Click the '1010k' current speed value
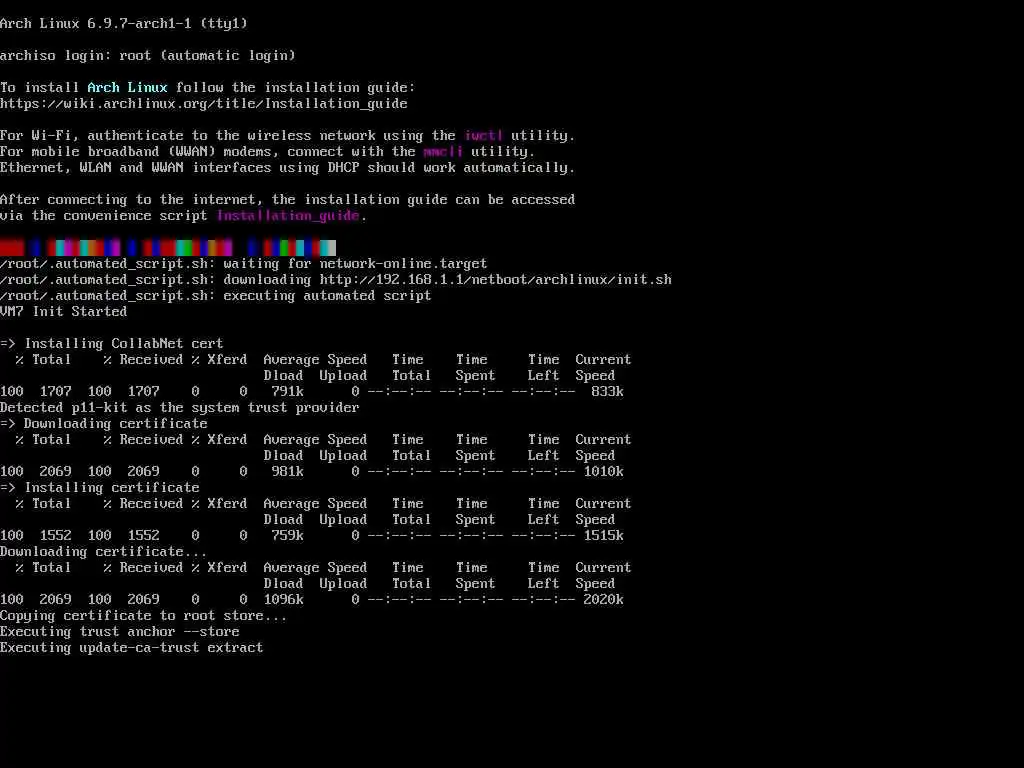1024x768 pixels. point(603,472)
